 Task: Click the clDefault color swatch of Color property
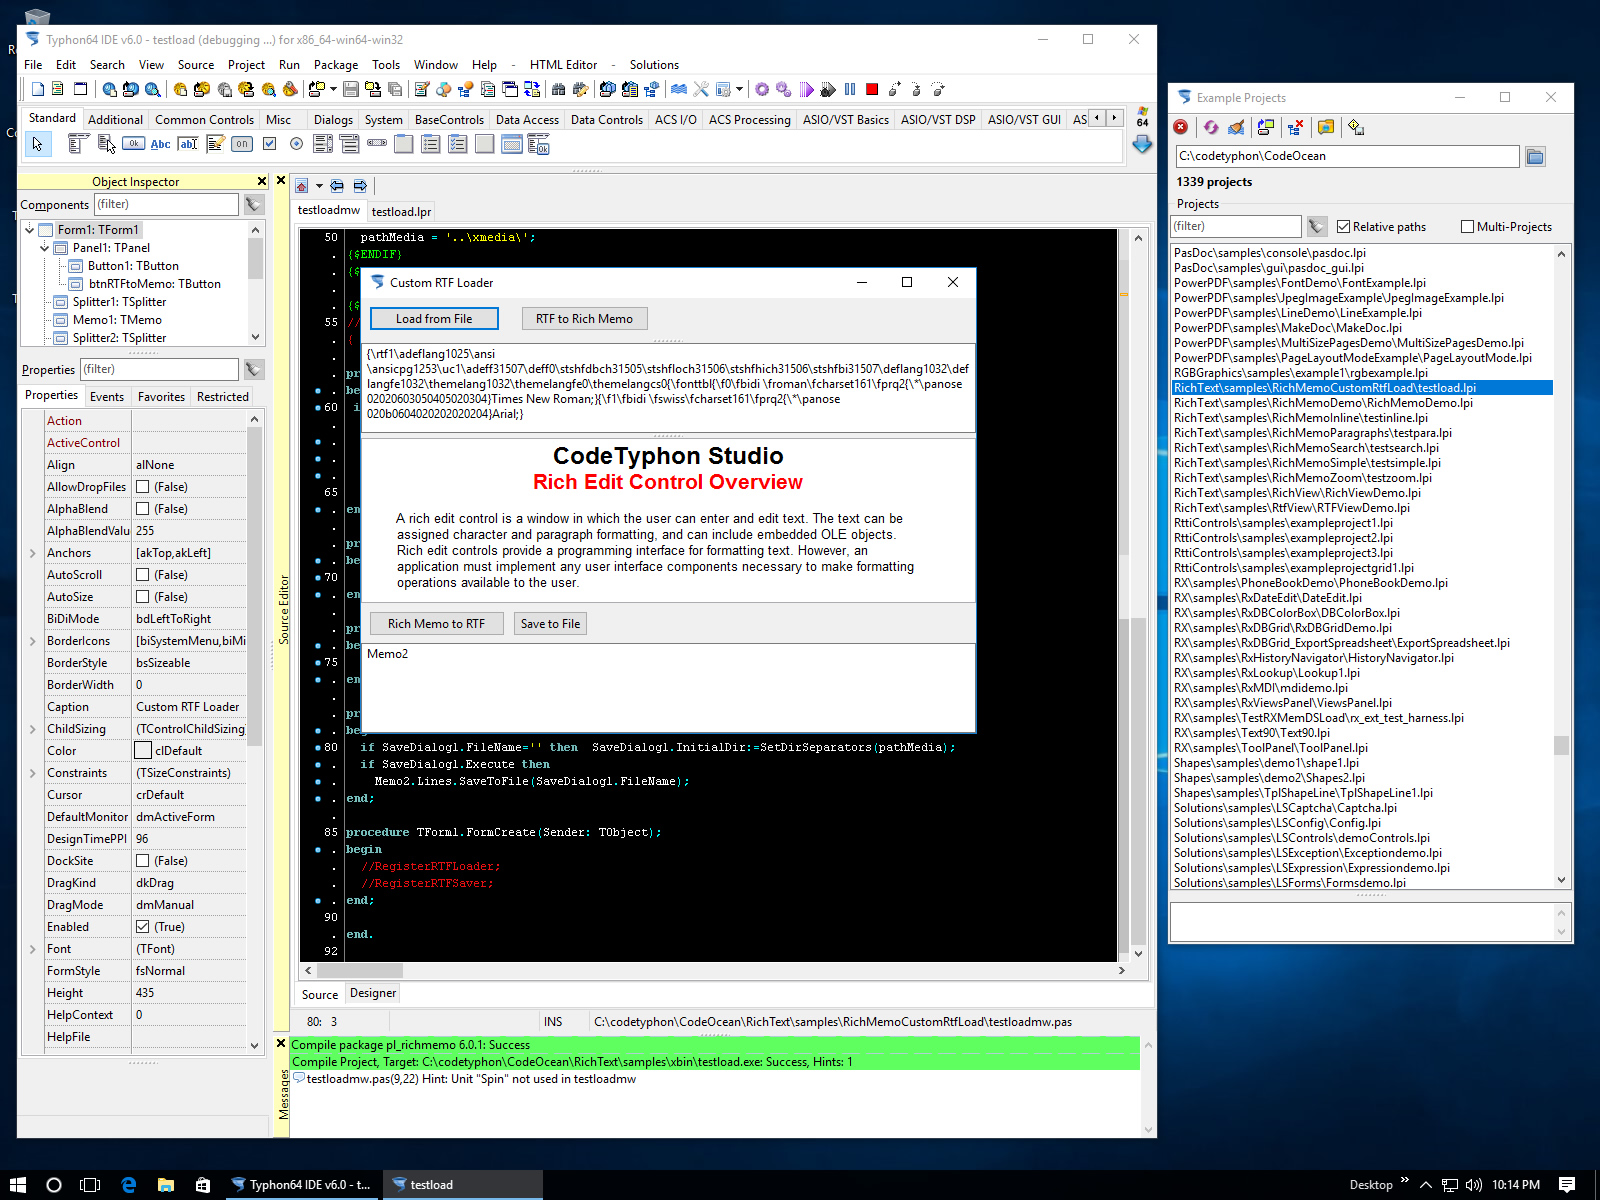(x=143, y=751)
